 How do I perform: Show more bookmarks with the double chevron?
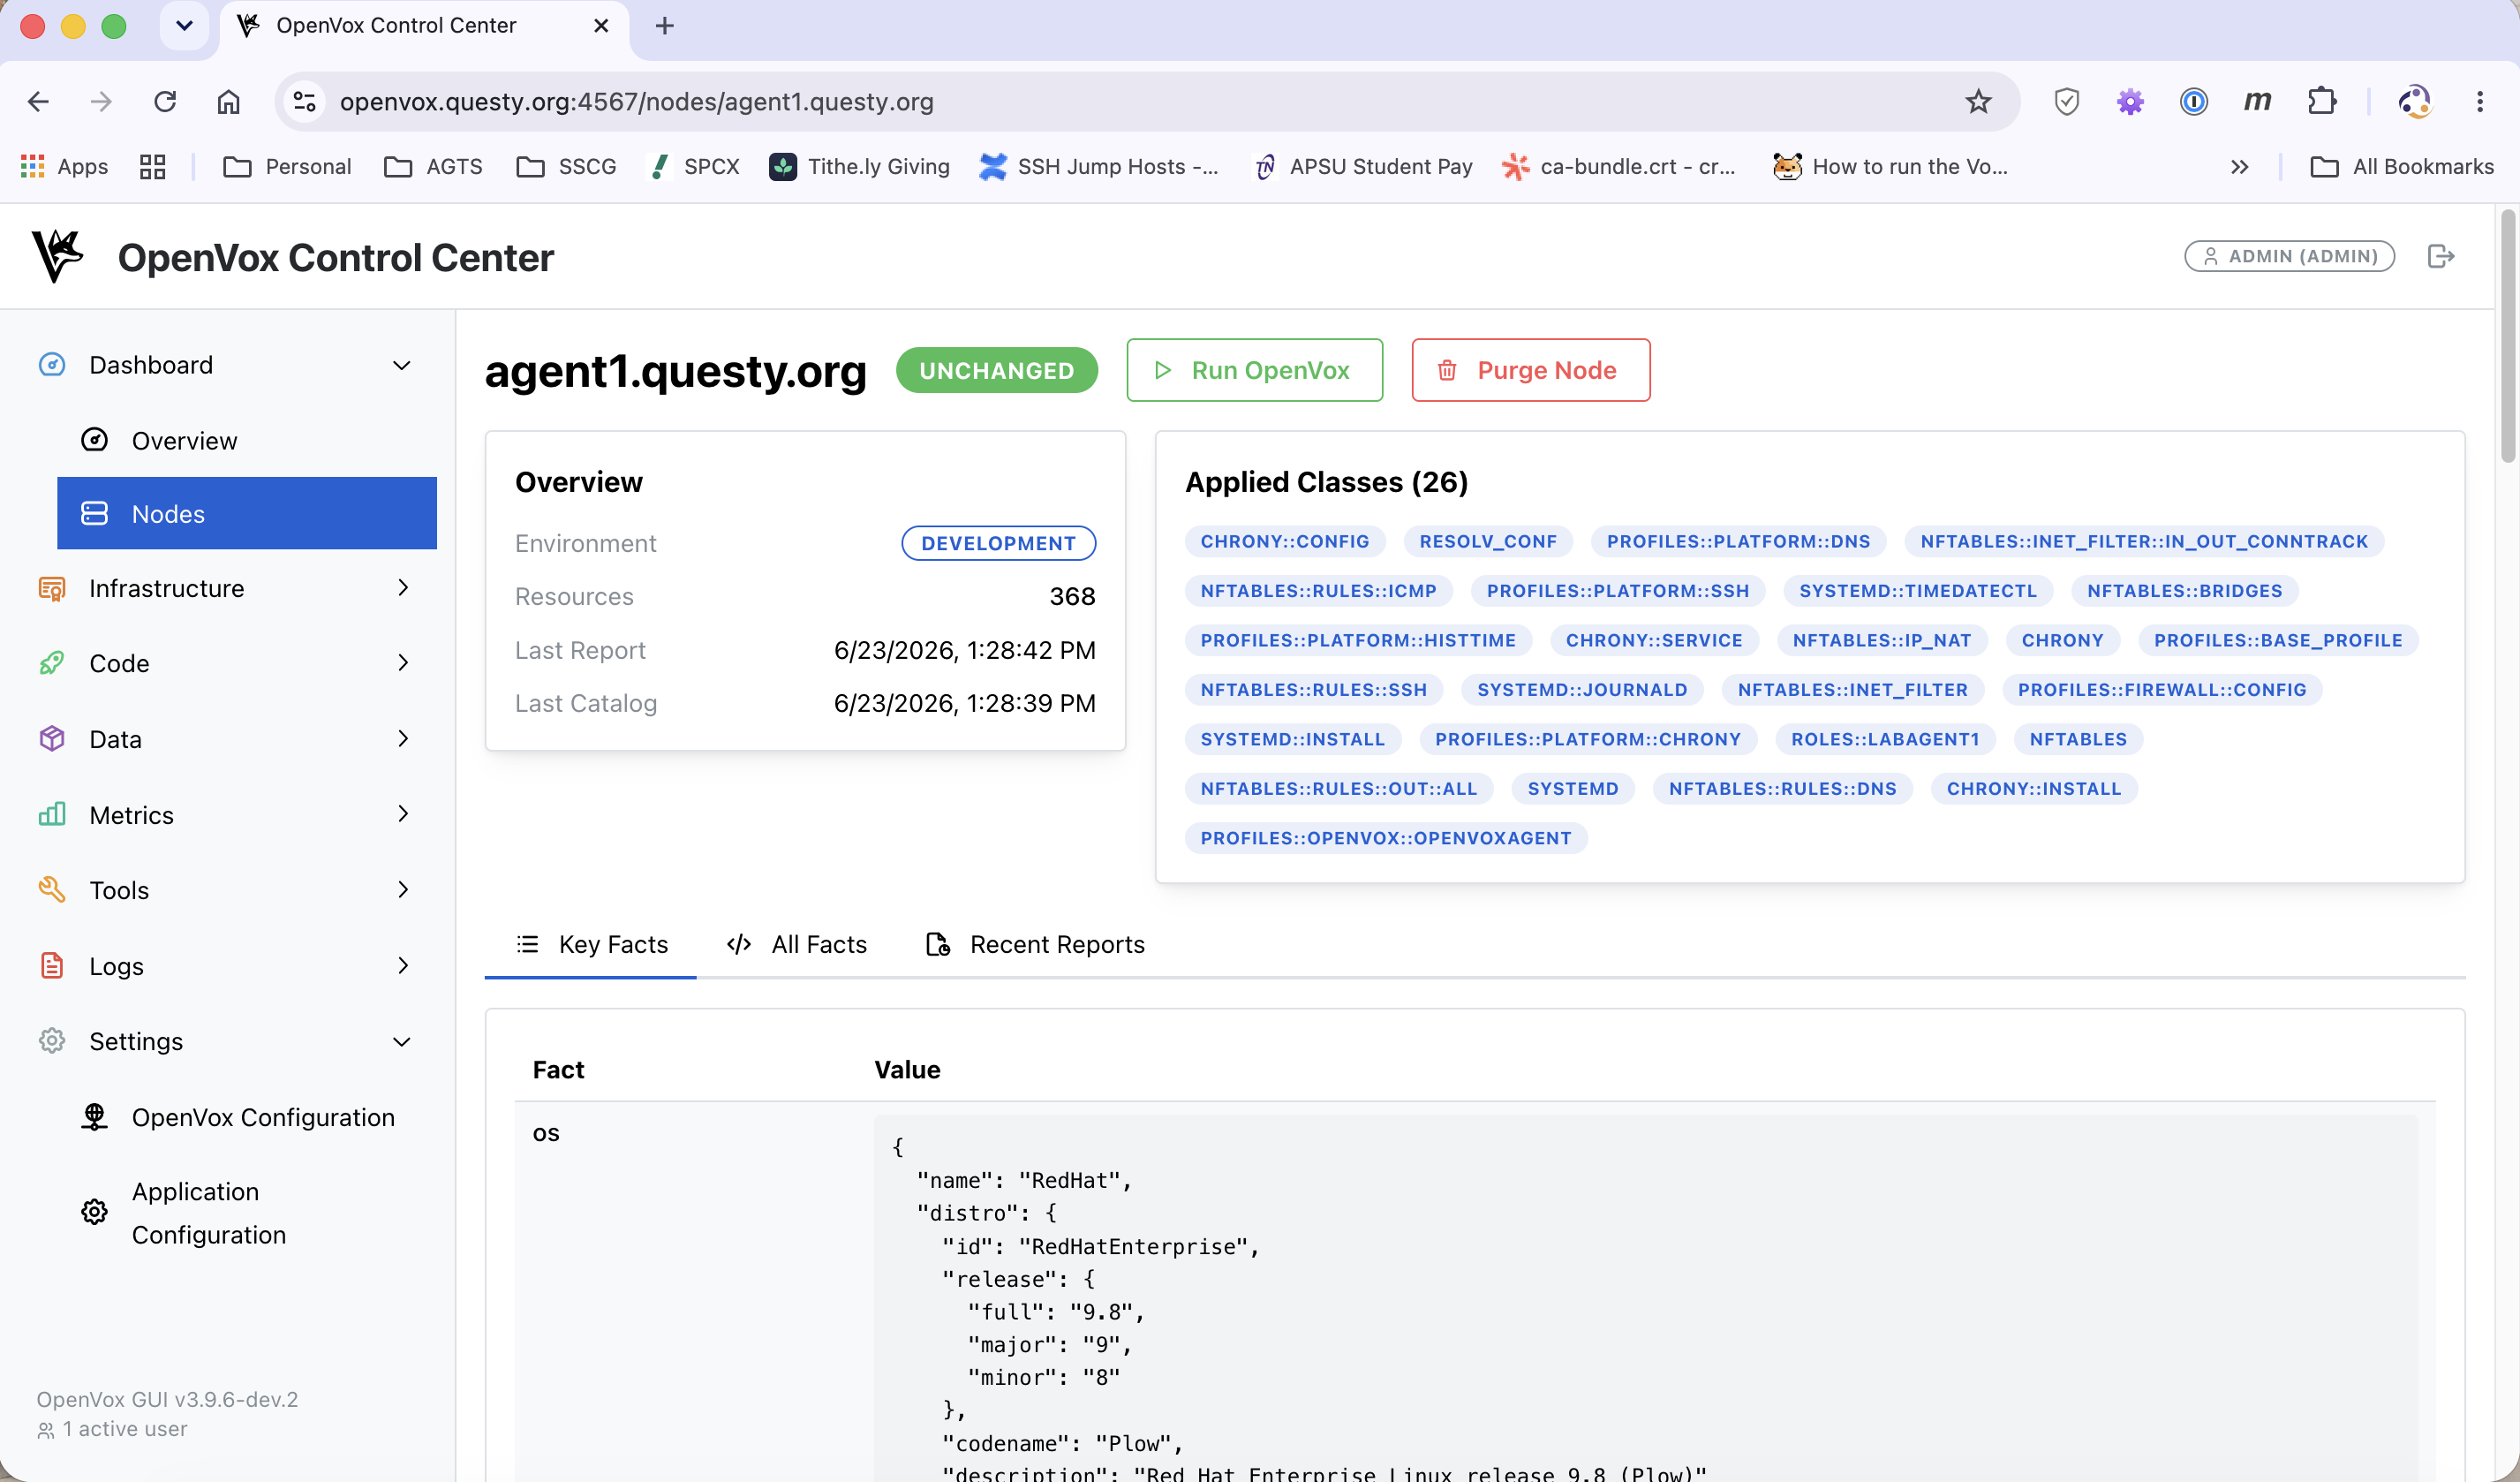point(2239,166)
